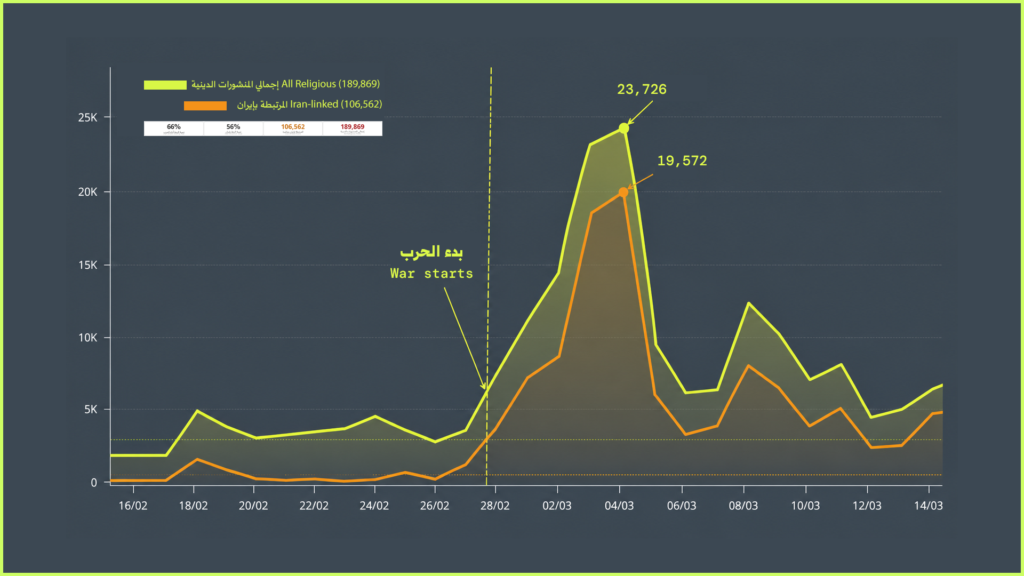Click the orange peak data point marker
The height and width of the screenshot is (576, 1024).
(623, 193)
